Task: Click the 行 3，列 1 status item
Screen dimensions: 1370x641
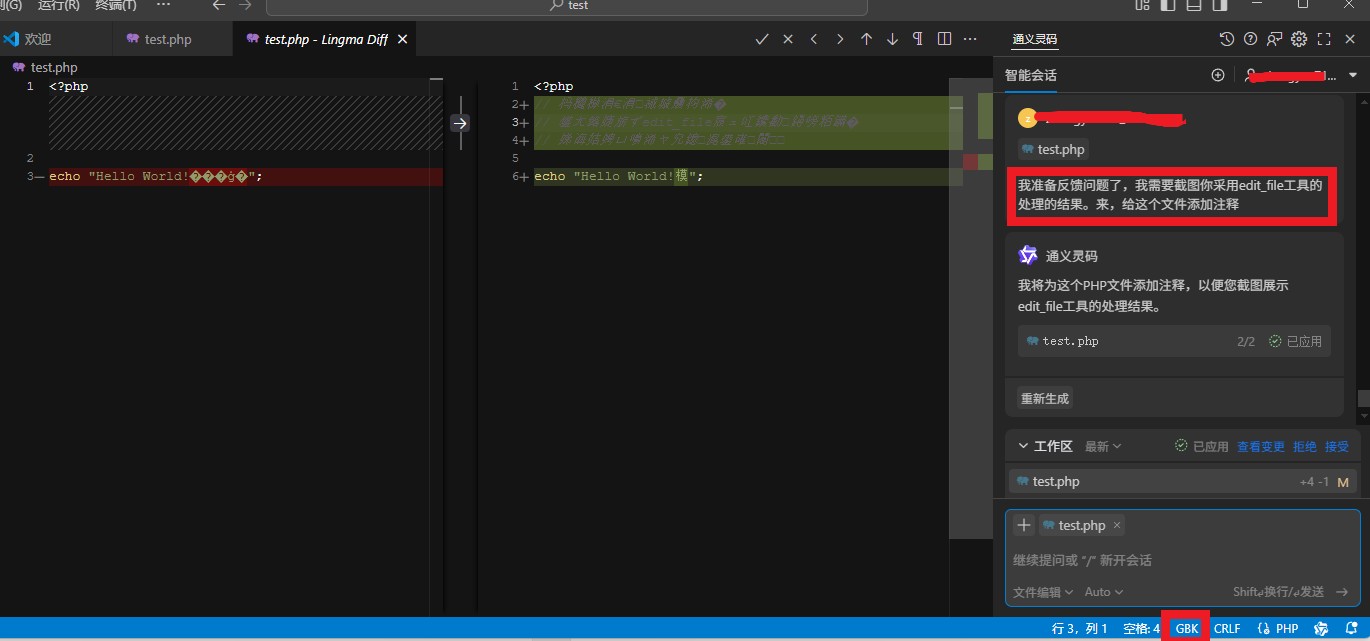Action: click(1080, 629)
